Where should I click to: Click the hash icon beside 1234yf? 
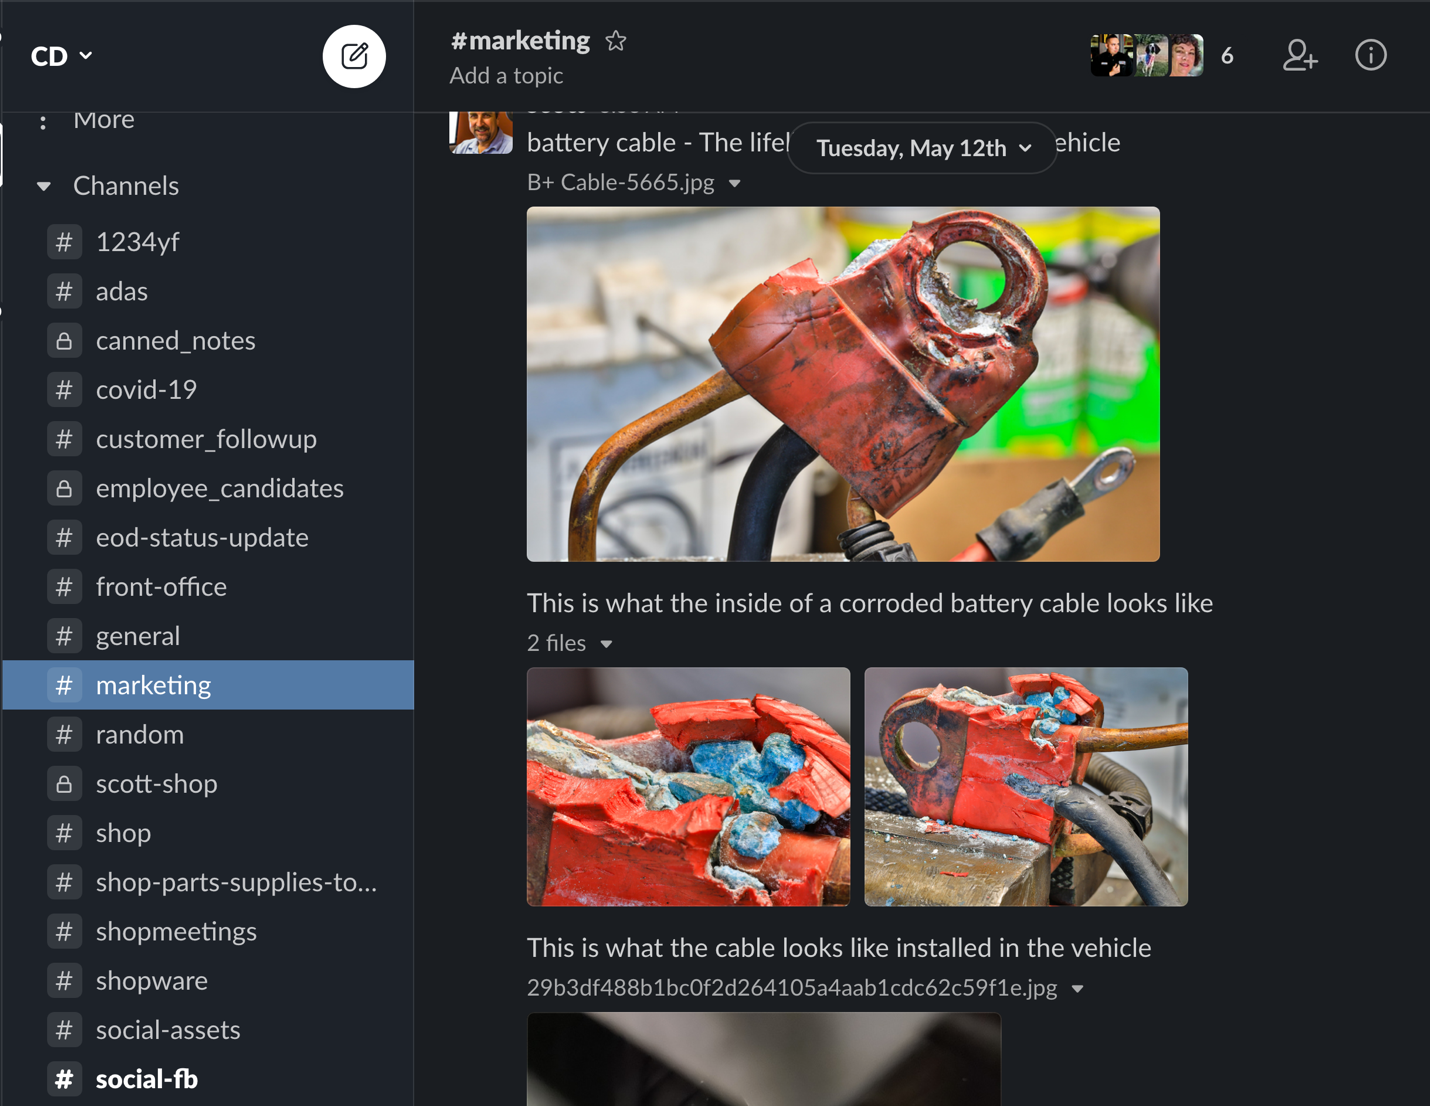point(64,242)
